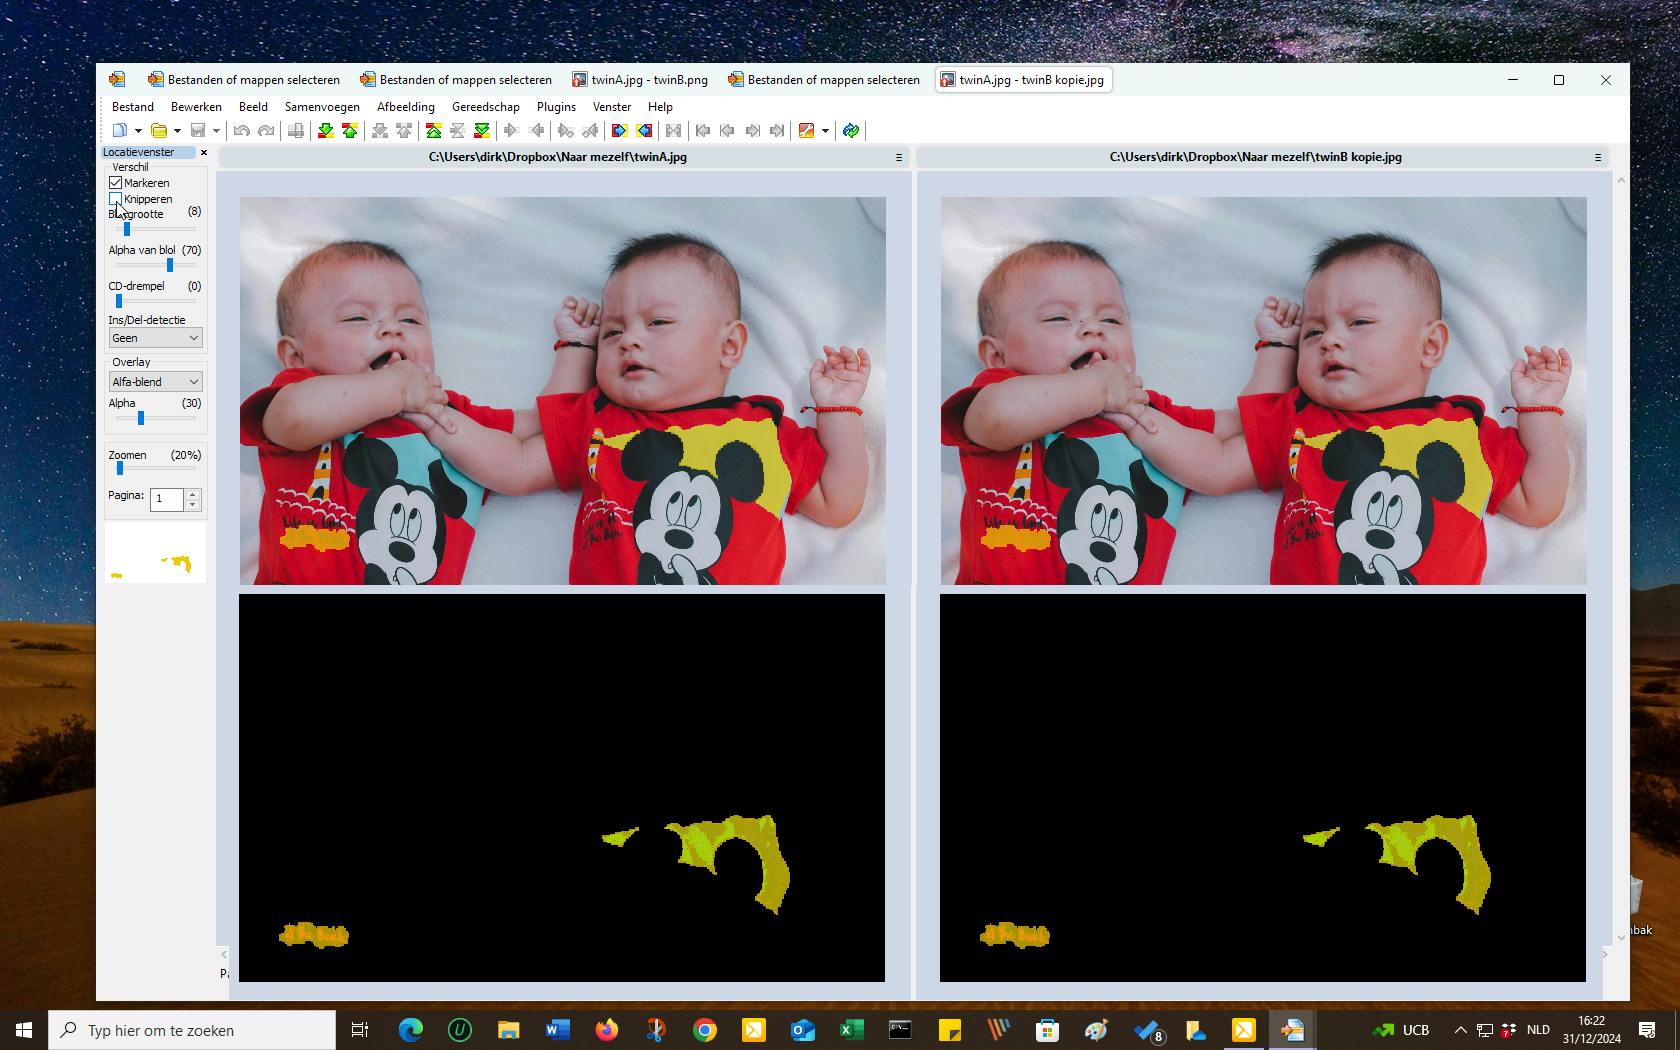This screenshot has height=1050, width=1680.
Task: Click the Windows Start button
Action: point(24,1030)
